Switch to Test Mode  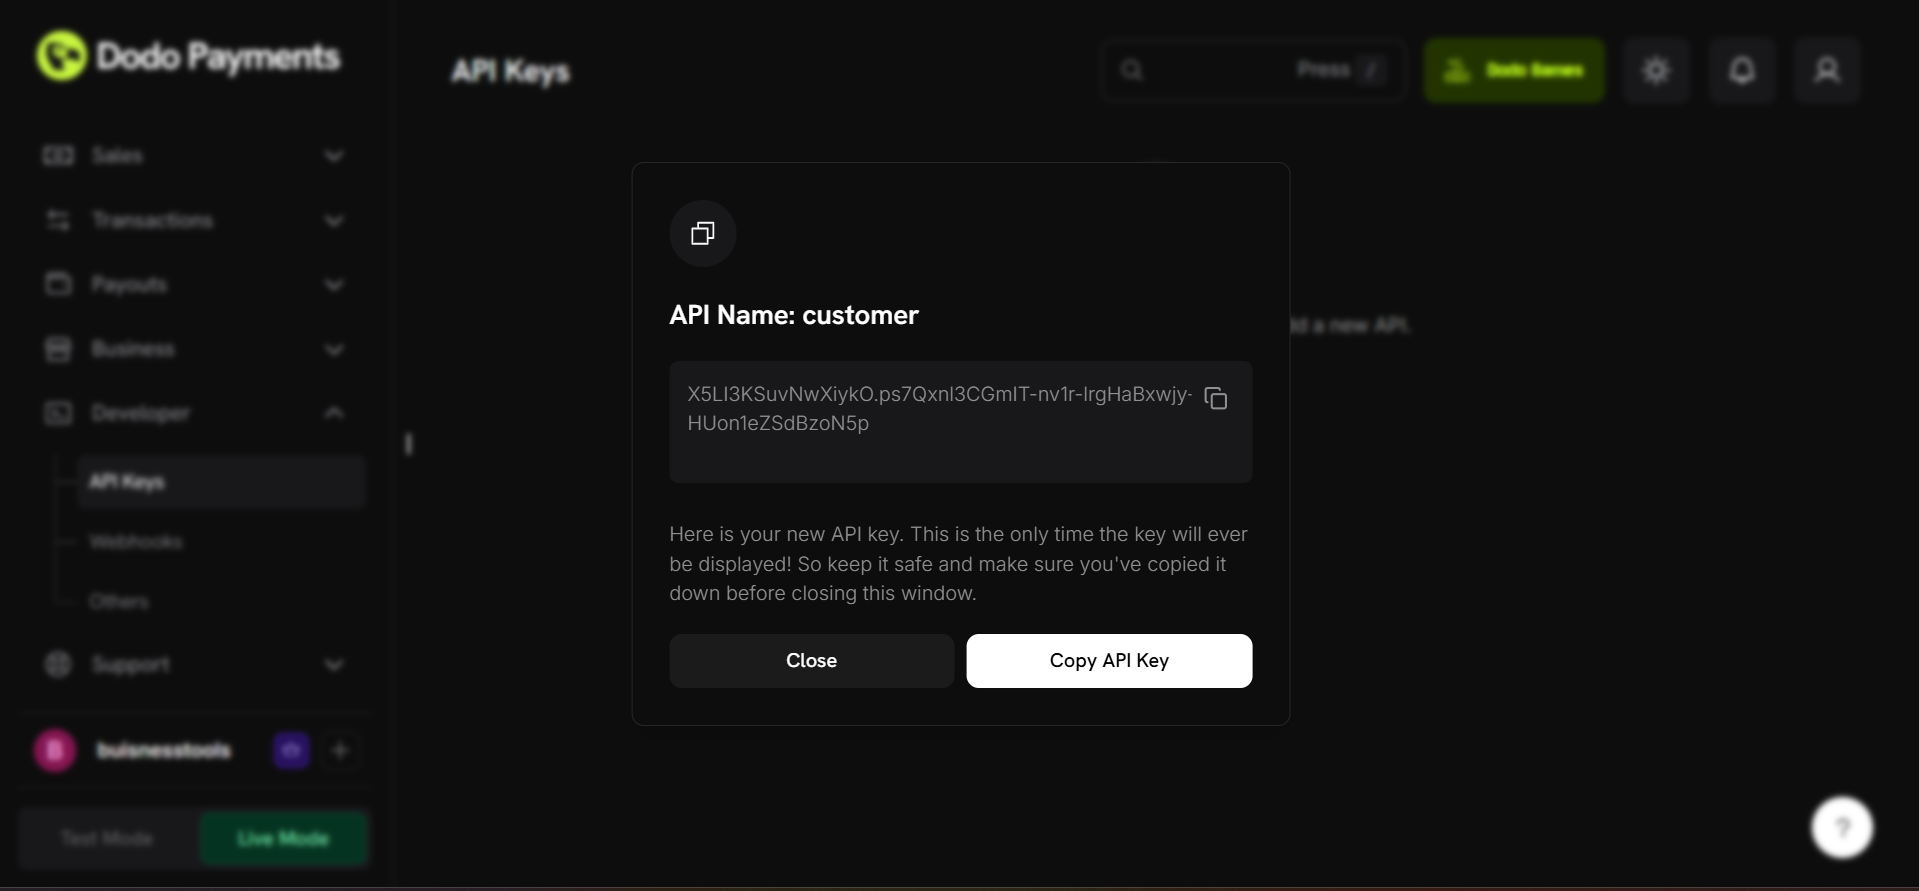(x=106, y=838)
